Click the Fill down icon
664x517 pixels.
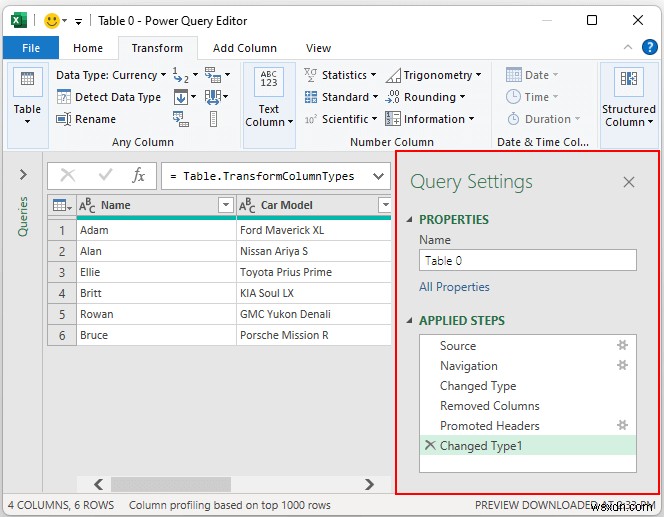[181, 97]
